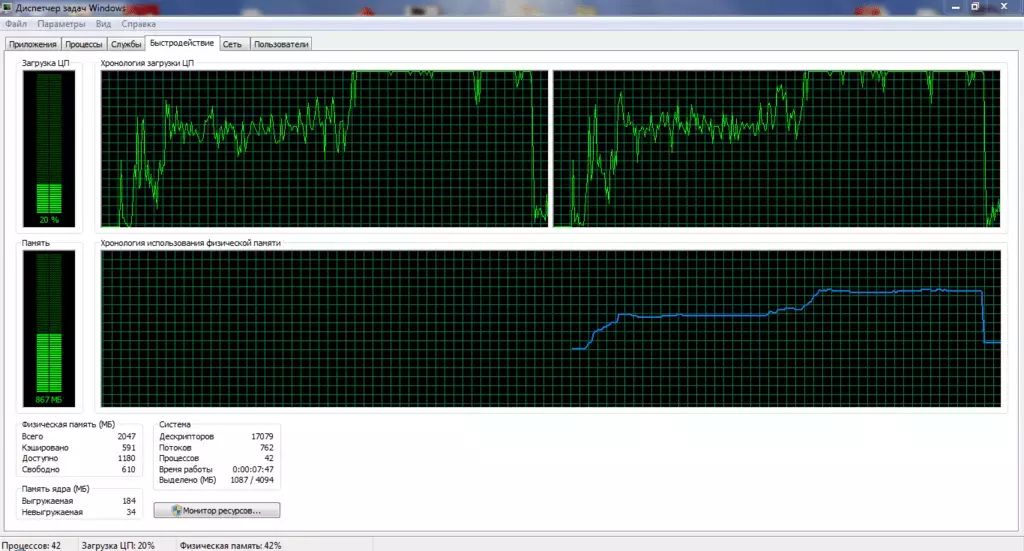Image resolution: width=1024 pixels, height=551 pixels.
Task: Open the Параметры menu
Action: tap(61, 24)
